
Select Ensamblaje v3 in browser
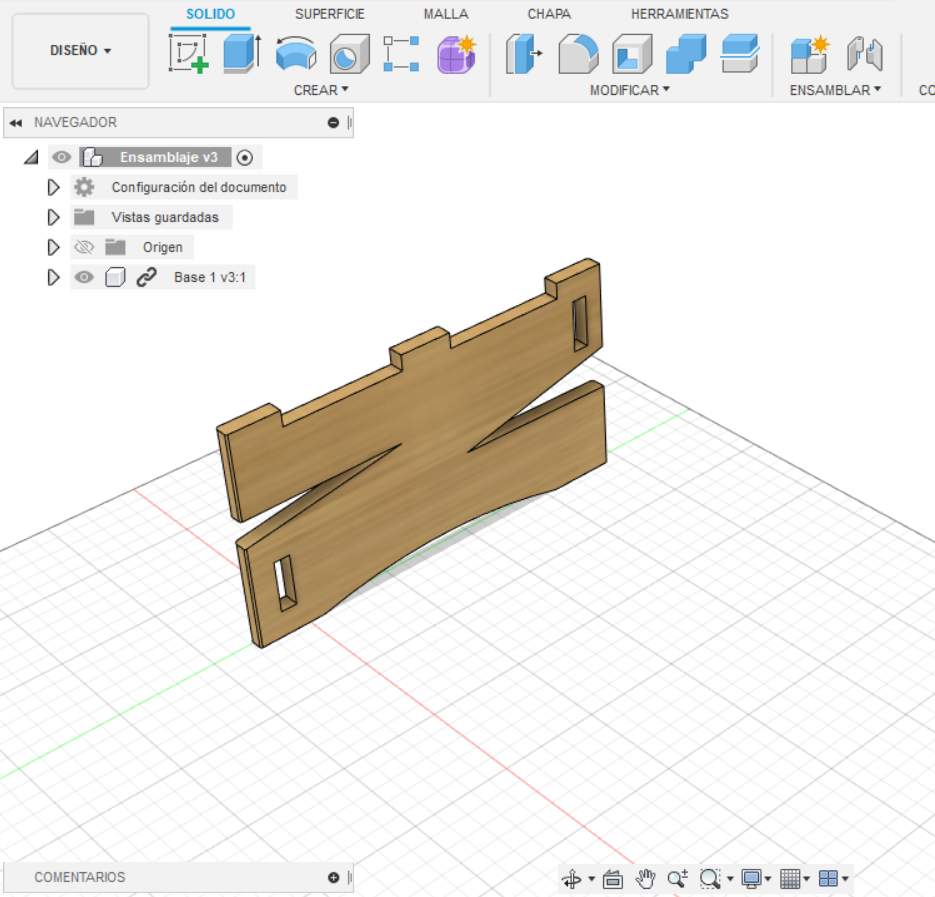click(x=169, y=157)
